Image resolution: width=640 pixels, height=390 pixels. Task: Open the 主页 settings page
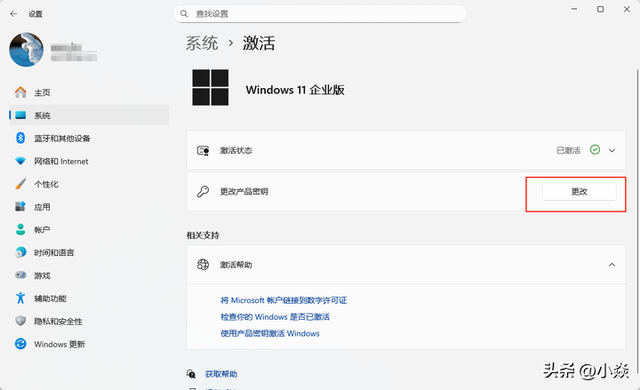pos(89,92)
